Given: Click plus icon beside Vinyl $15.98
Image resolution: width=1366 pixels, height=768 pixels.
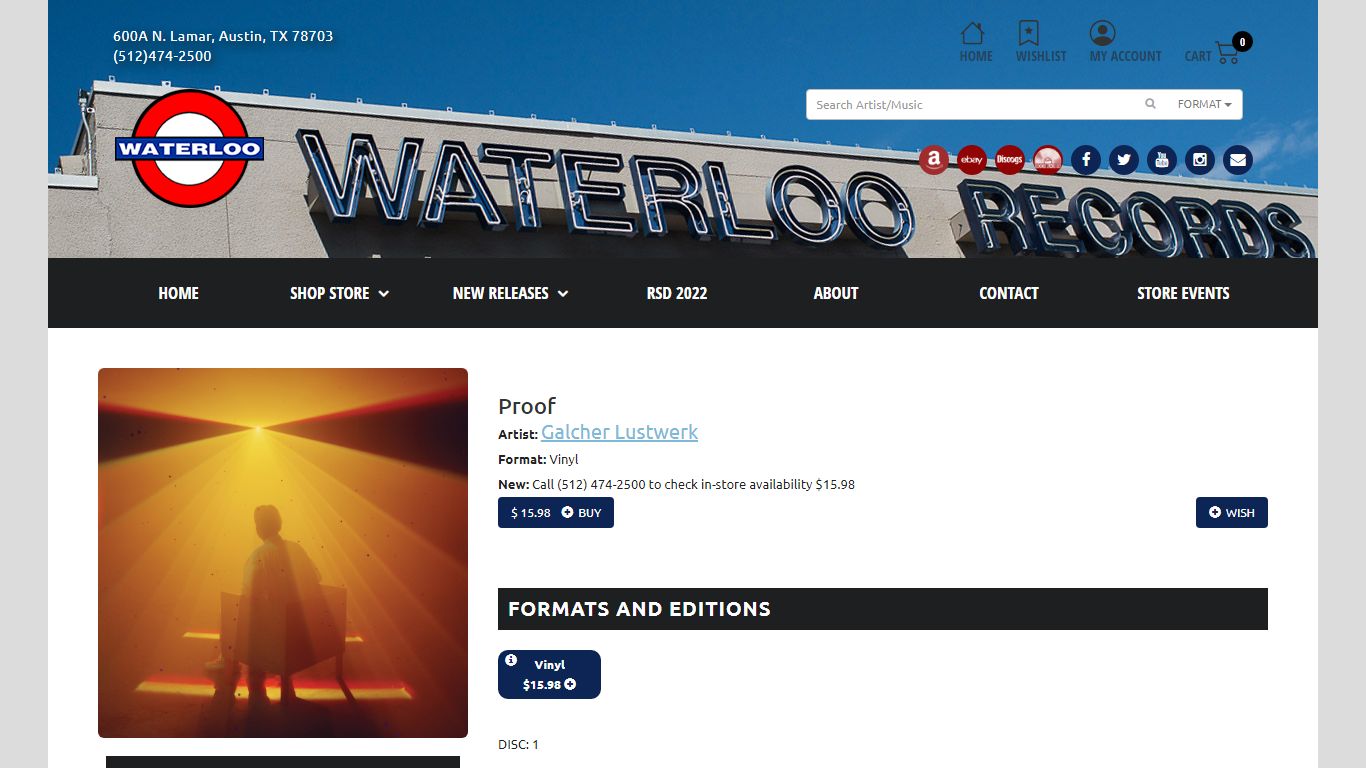Looking at the screenshot, I should pyautogui.click(x=570, y=685).
